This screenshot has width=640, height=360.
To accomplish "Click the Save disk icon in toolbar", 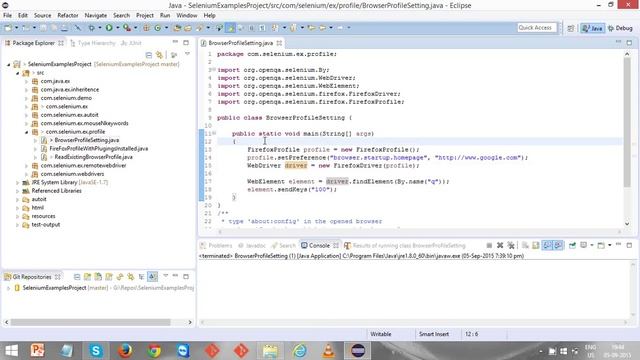I will pos(43,28).
